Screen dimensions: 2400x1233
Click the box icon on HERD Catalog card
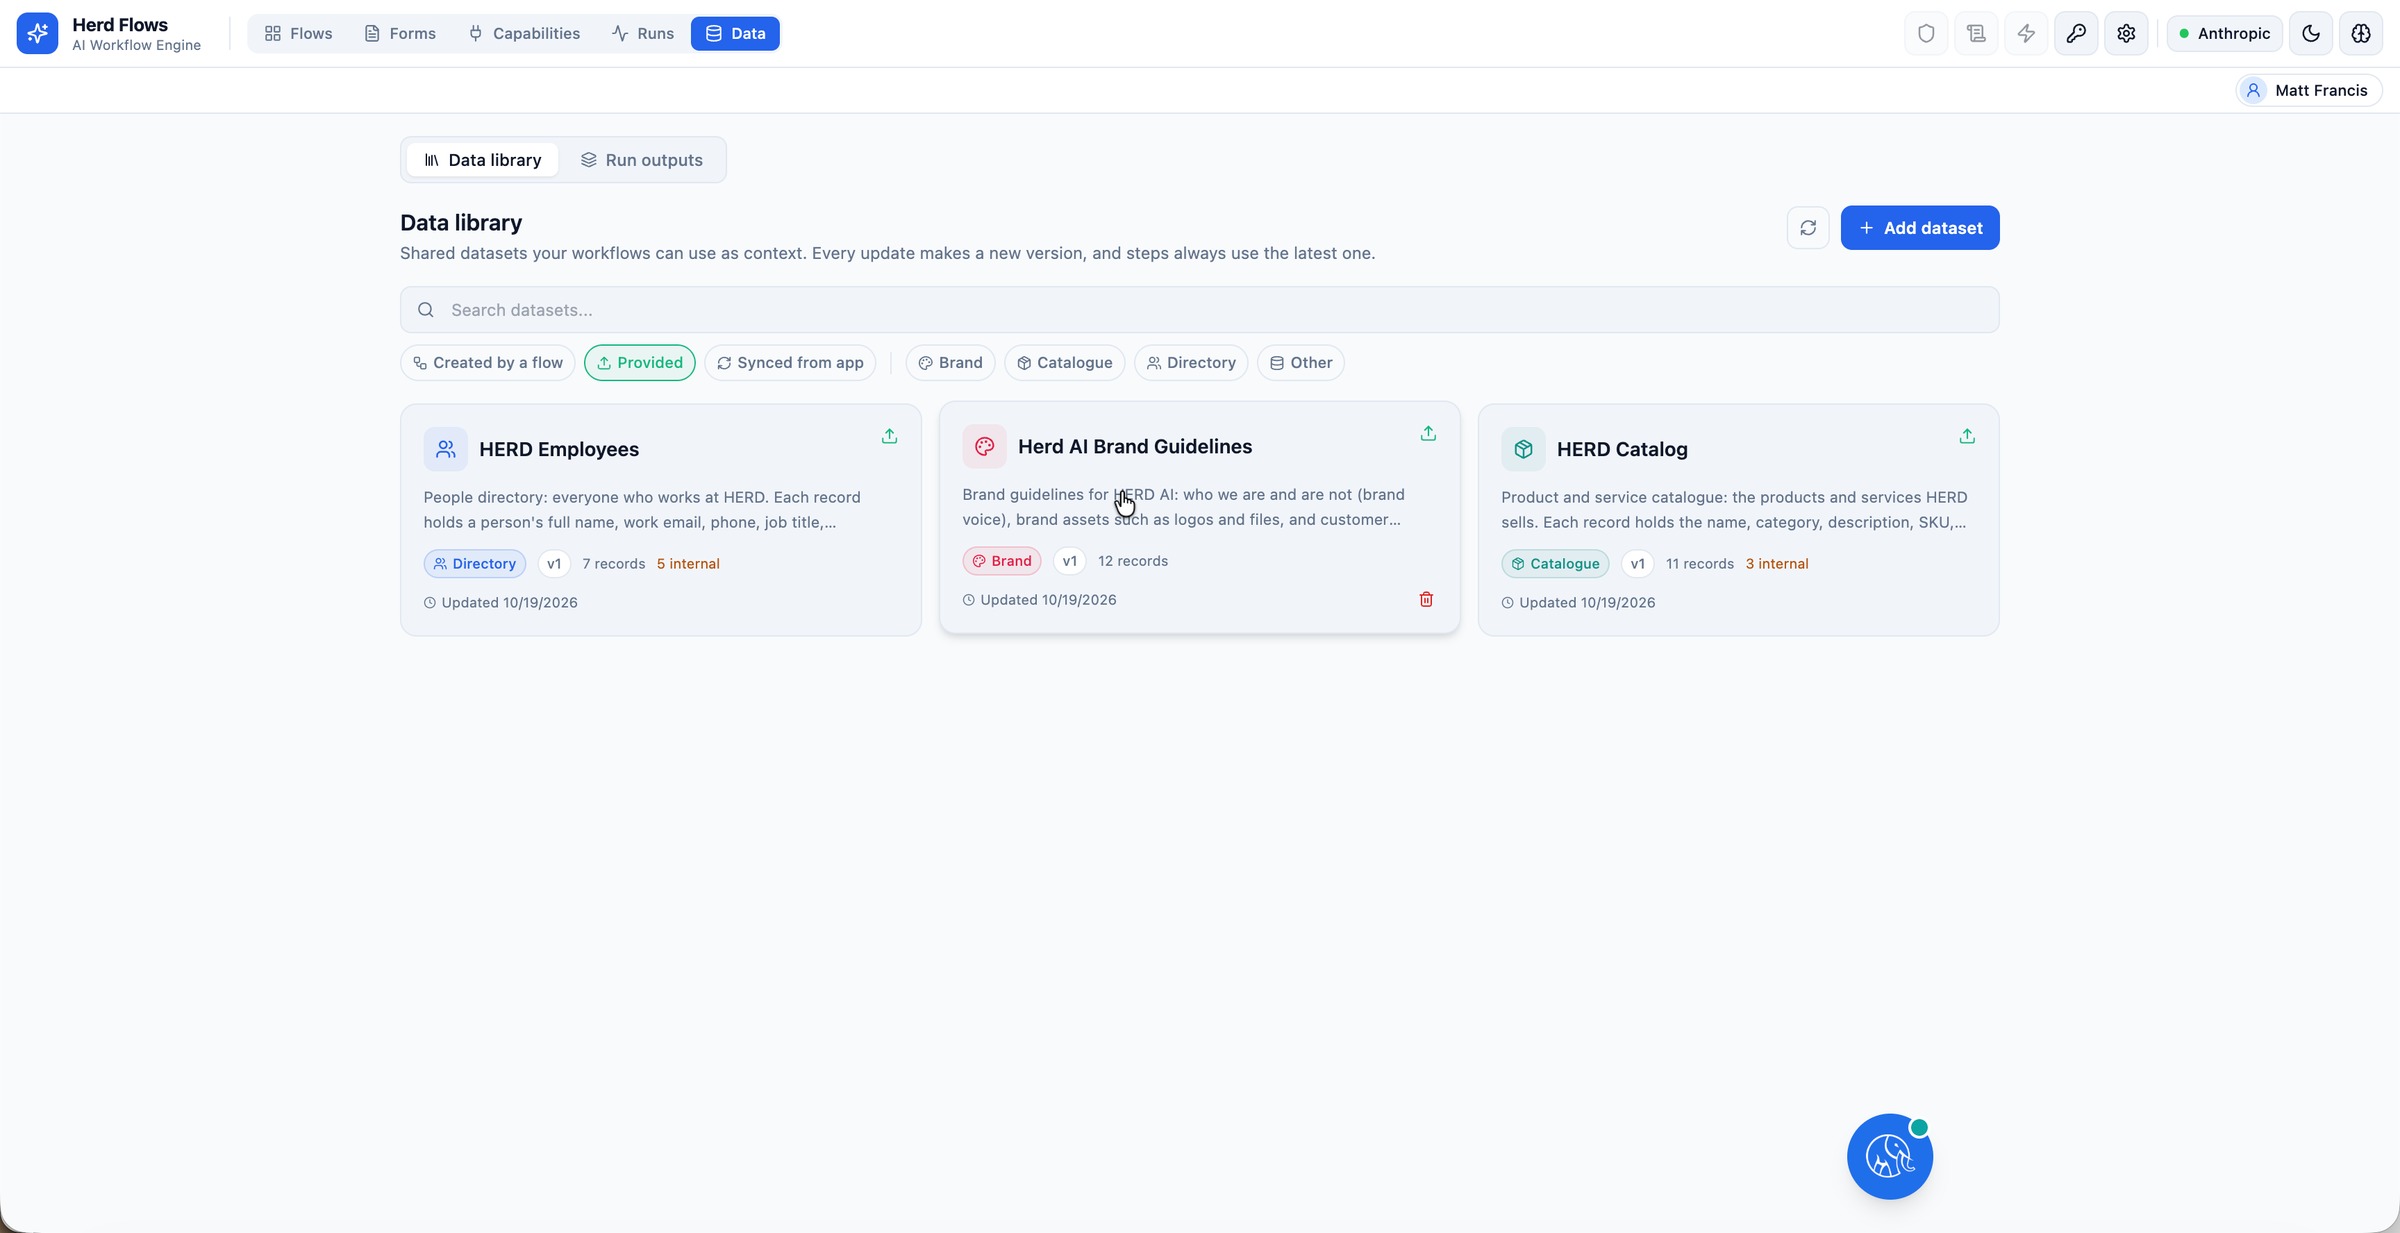point(1523,449)
